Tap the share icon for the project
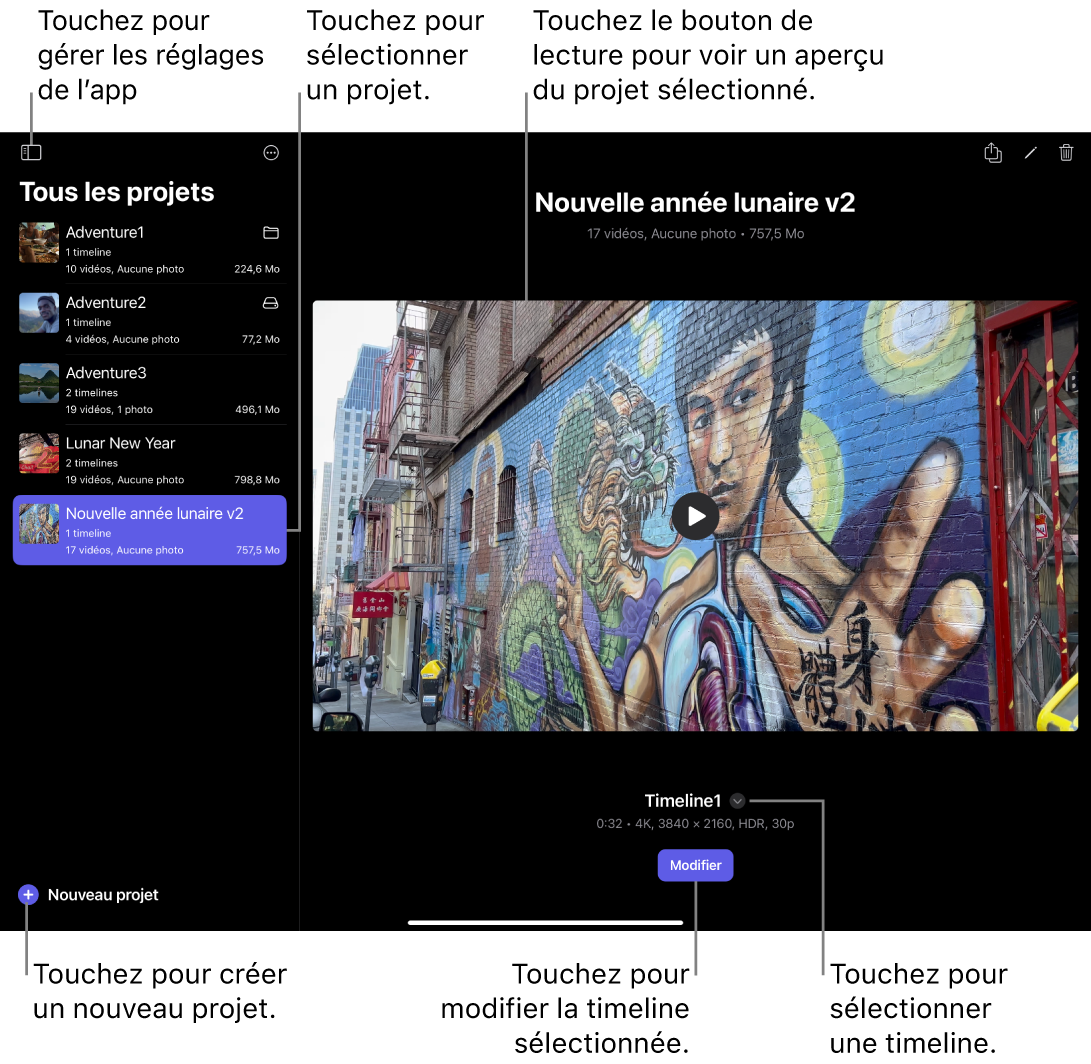This screenshot has width=1091, height=1064. point(992,152)
